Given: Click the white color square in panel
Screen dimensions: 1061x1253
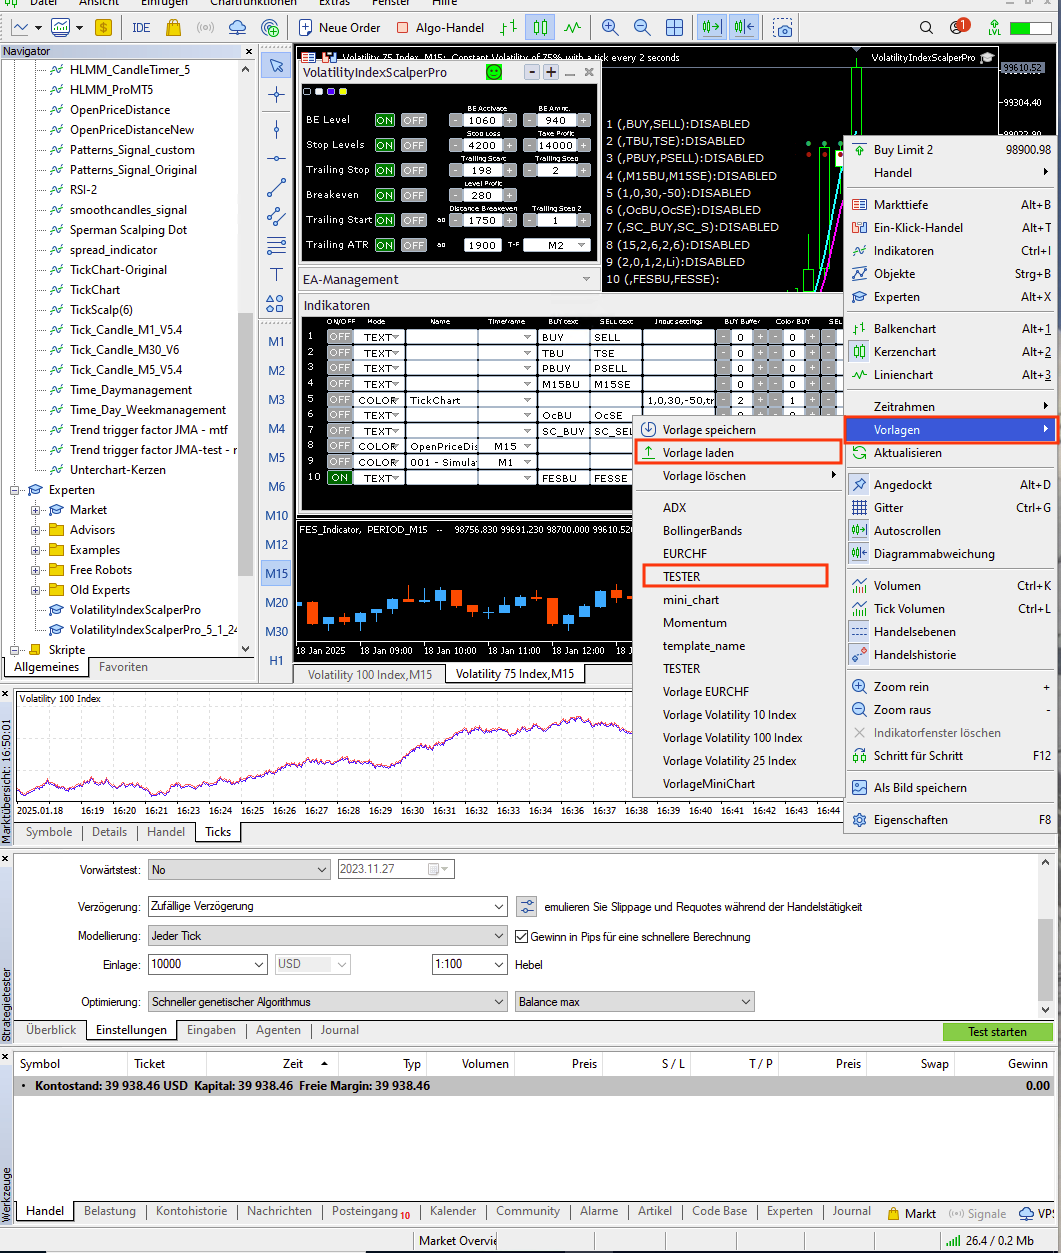Looking at the screenshot, I should (x=319, y=92).
